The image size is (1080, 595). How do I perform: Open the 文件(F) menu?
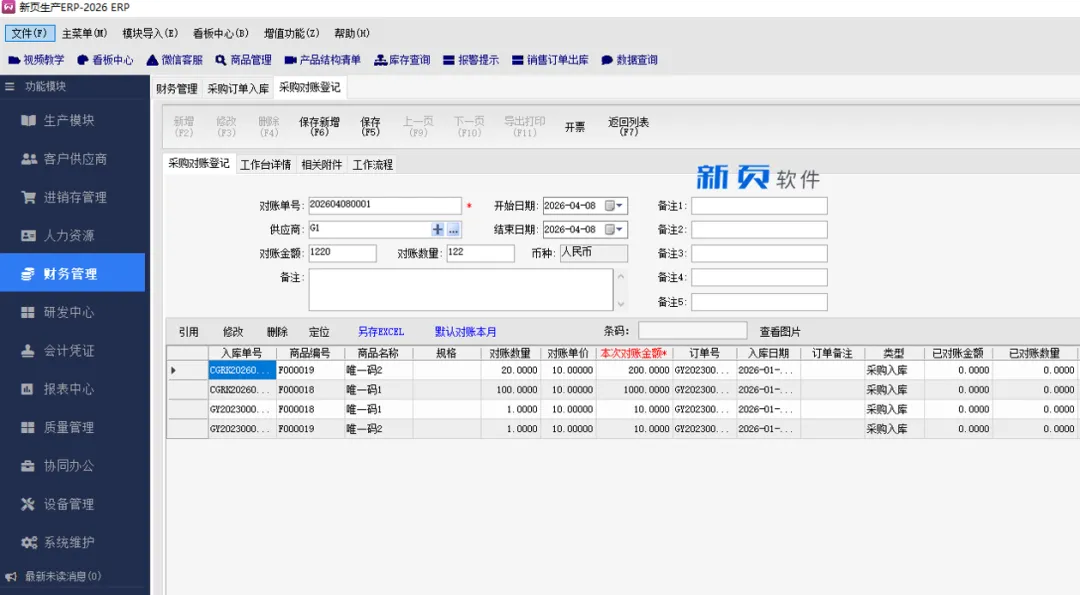click(x=29, y=33)
